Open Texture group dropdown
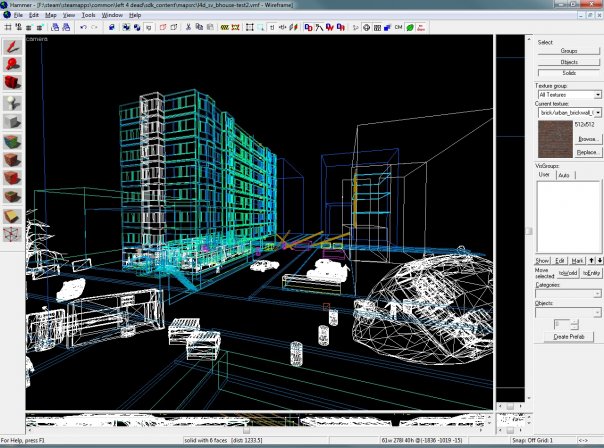This screenshot has height=448, width=604. tap(569, 95)
